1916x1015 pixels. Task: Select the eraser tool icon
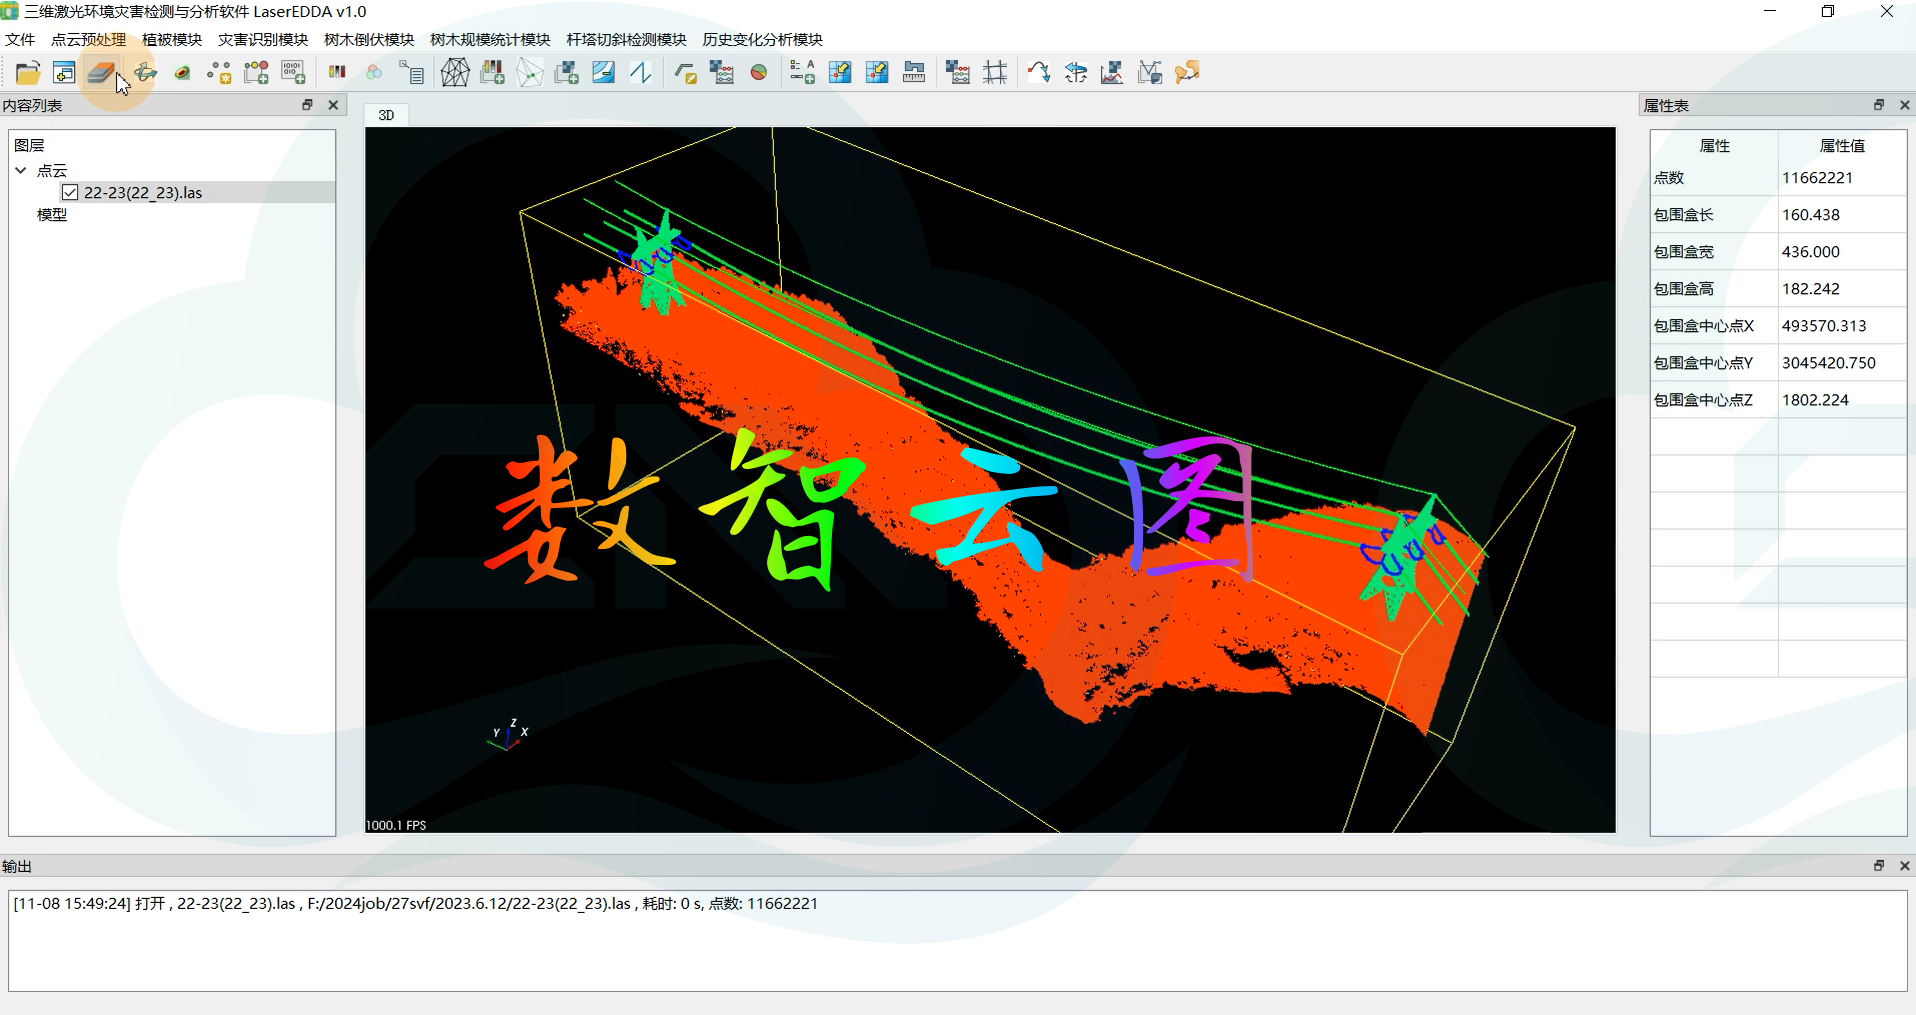100,73
